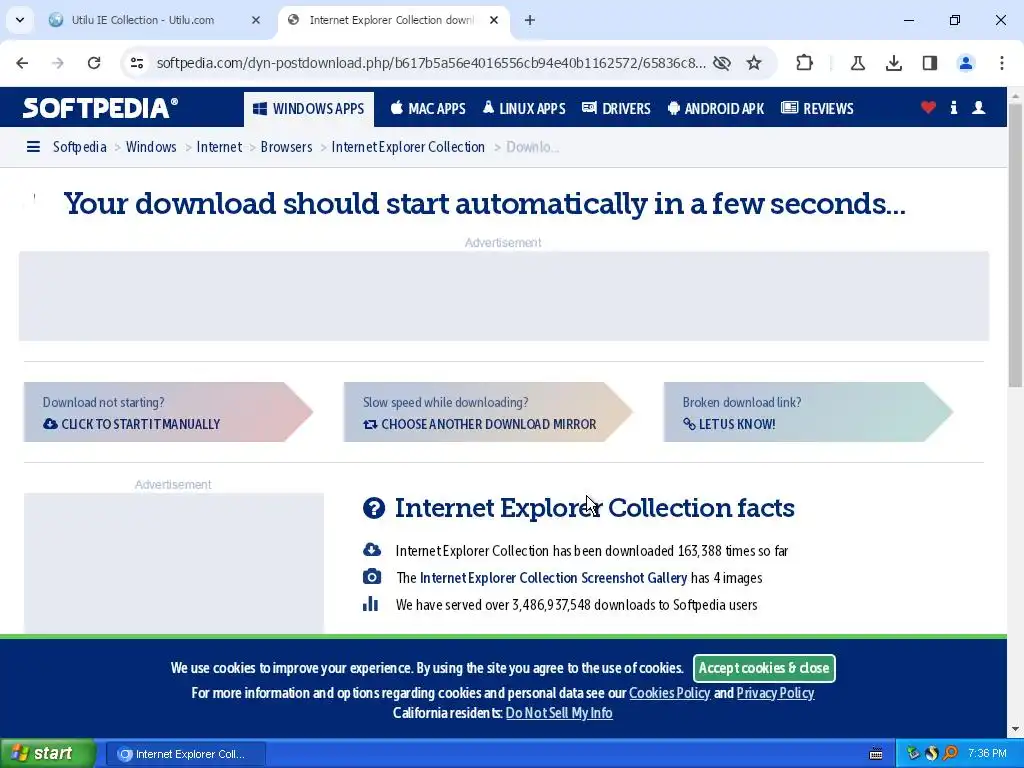Screen dimensions: 1024x768
Task: Accept cookies and close banner
Action: point(764,668)
